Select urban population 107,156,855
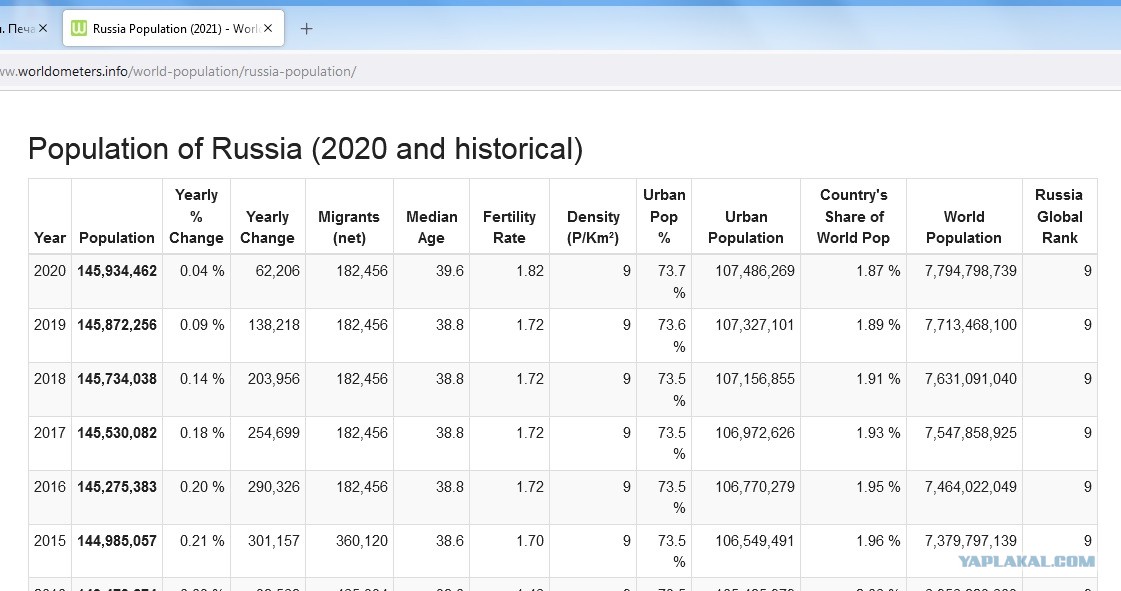This screenshot has height=591, width=1121. click(755, 379)
